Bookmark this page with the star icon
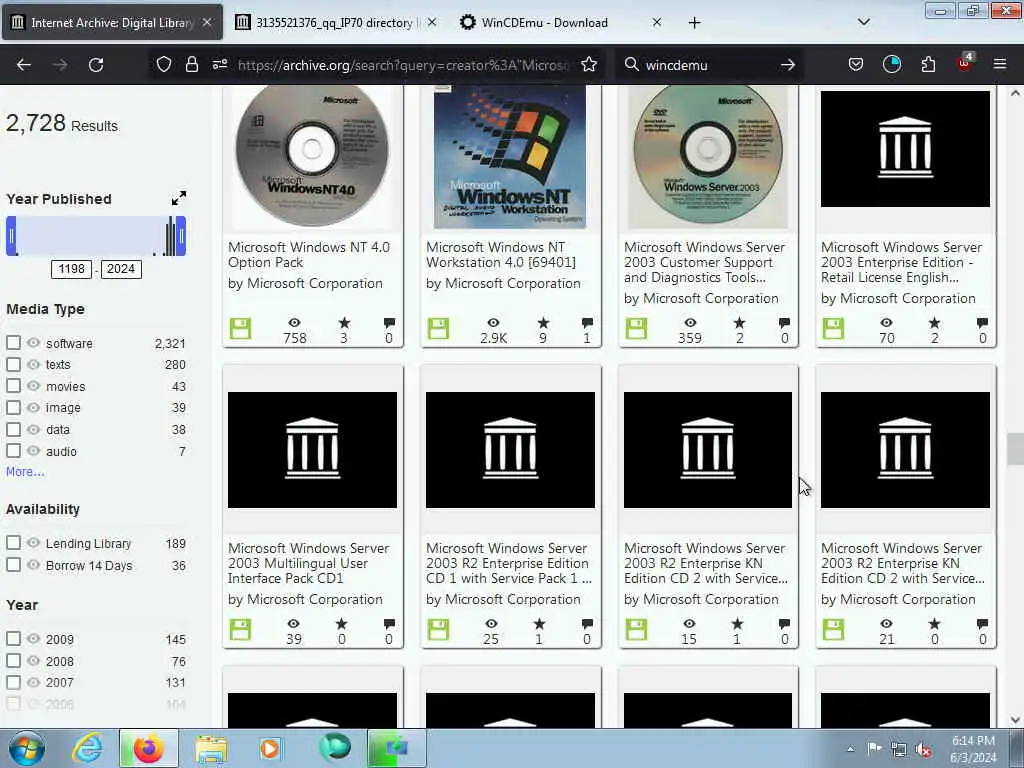The height and width of the screenshot is (768, 1024). point(589,65)
